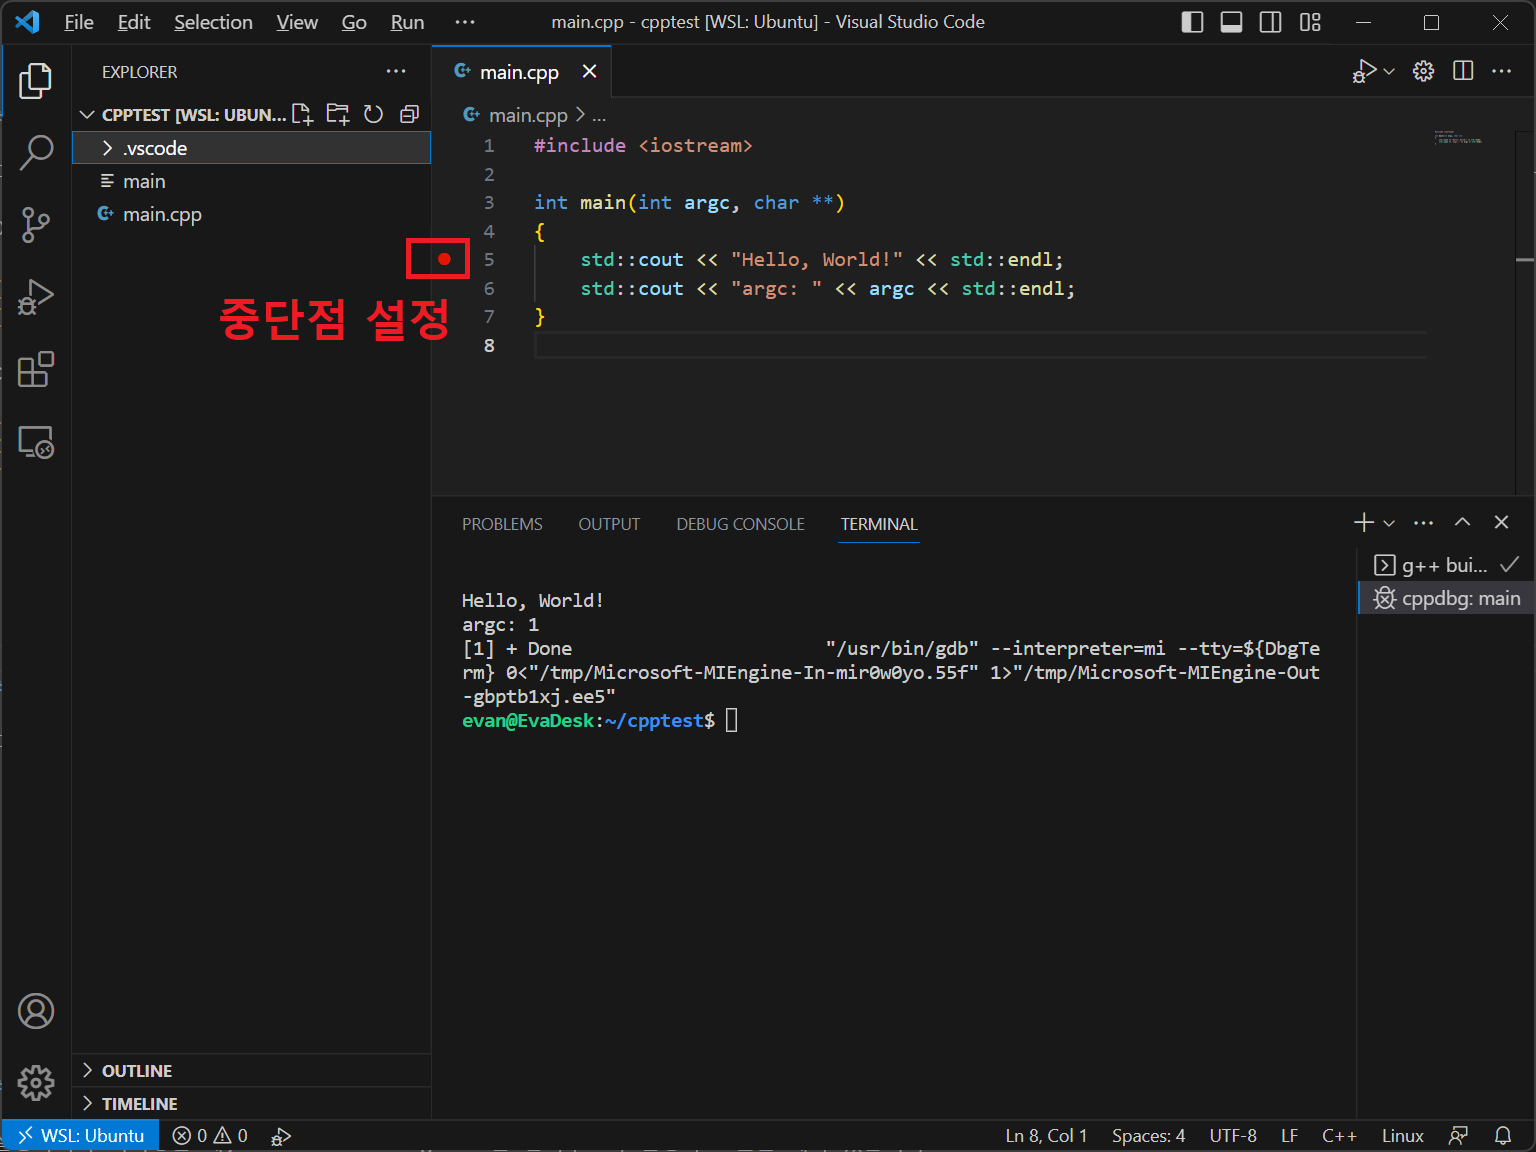Click the New File icon in Explorer
Image resolution: width=1536 pixels, height=1152 pixels.
(302, 114)
